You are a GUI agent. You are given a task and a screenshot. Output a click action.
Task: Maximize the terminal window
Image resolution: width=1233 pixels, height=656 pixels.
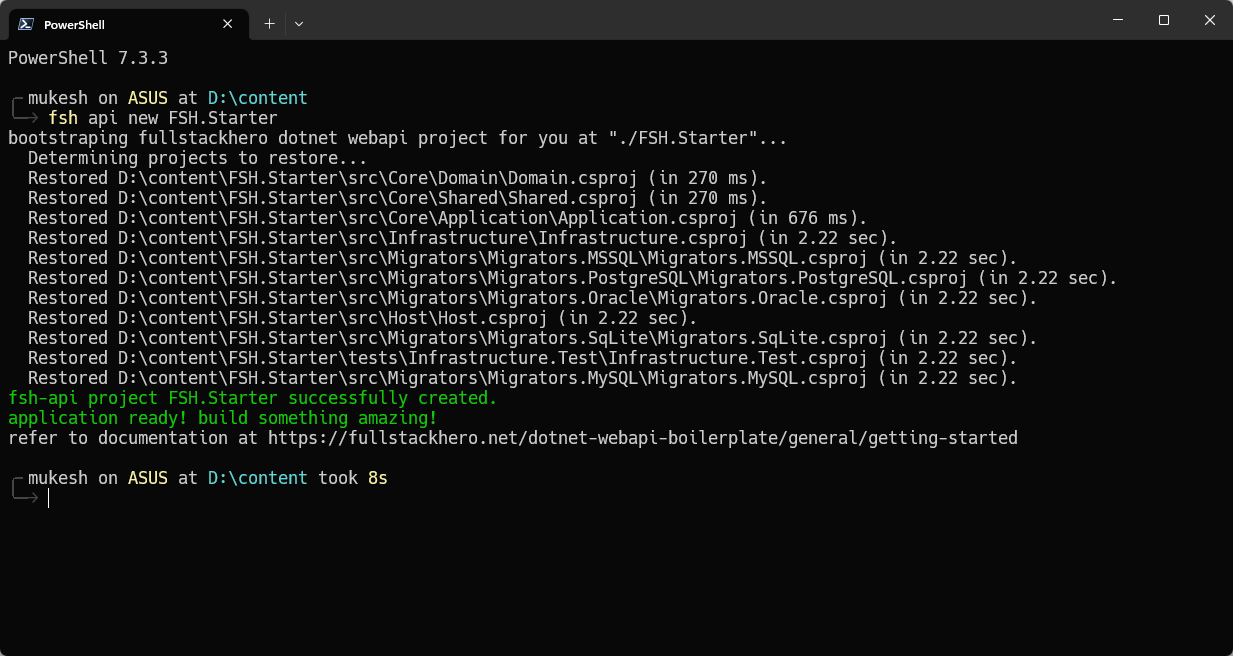pyautogui.click(x=1164, y=21)
